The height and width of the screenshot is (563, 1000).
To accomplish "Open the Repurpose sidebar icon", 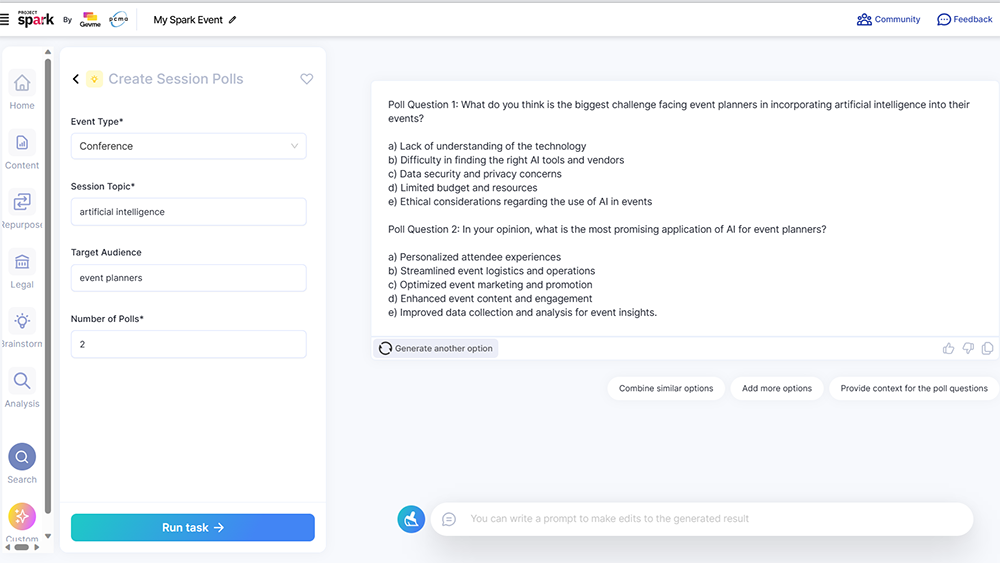I will pos(22,203).
